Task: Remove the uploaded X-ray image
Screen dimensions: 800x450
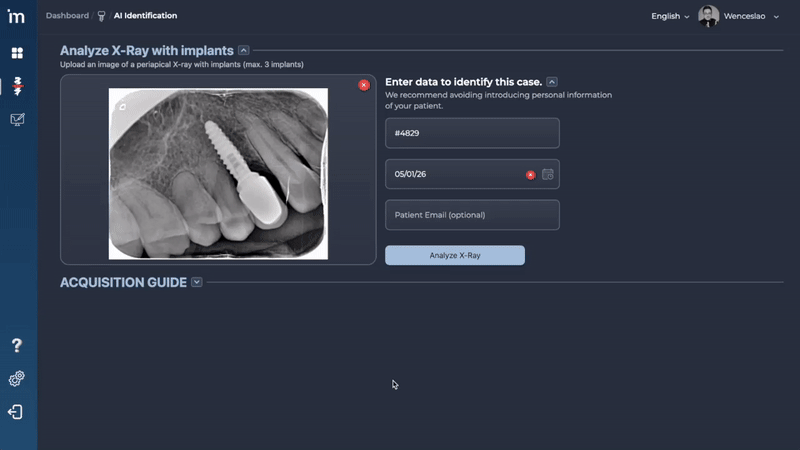Action: pyautogui.click(x=364, y=85)
